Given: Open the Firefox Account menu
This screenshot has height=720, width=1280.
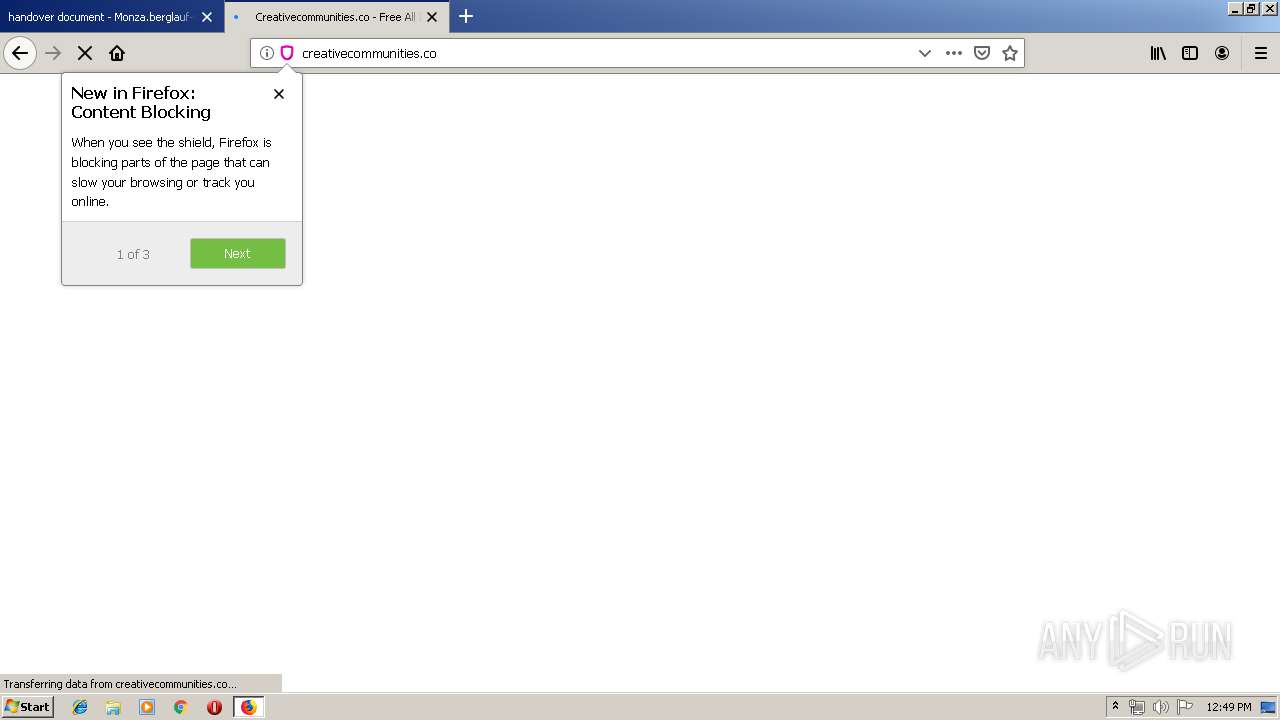Looking at the screenshot, I should pyautogui.click(x=1222, y=53).
